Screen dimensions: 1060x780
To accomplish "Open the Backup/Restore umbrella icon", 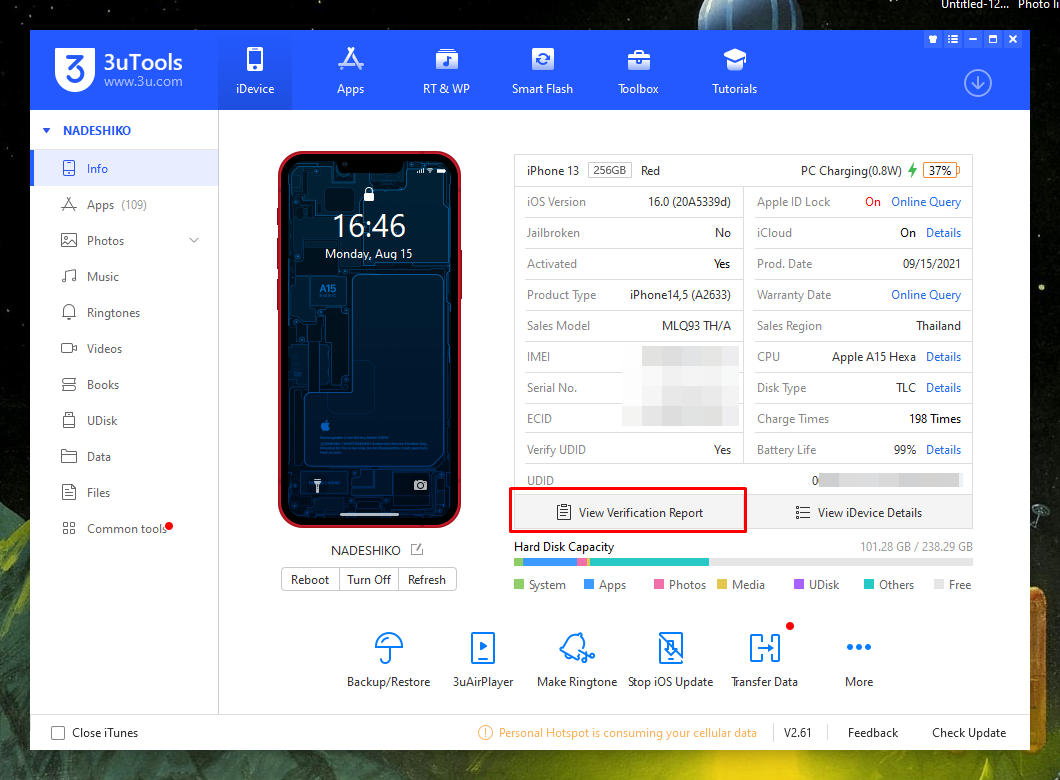I will pos(388,648).
